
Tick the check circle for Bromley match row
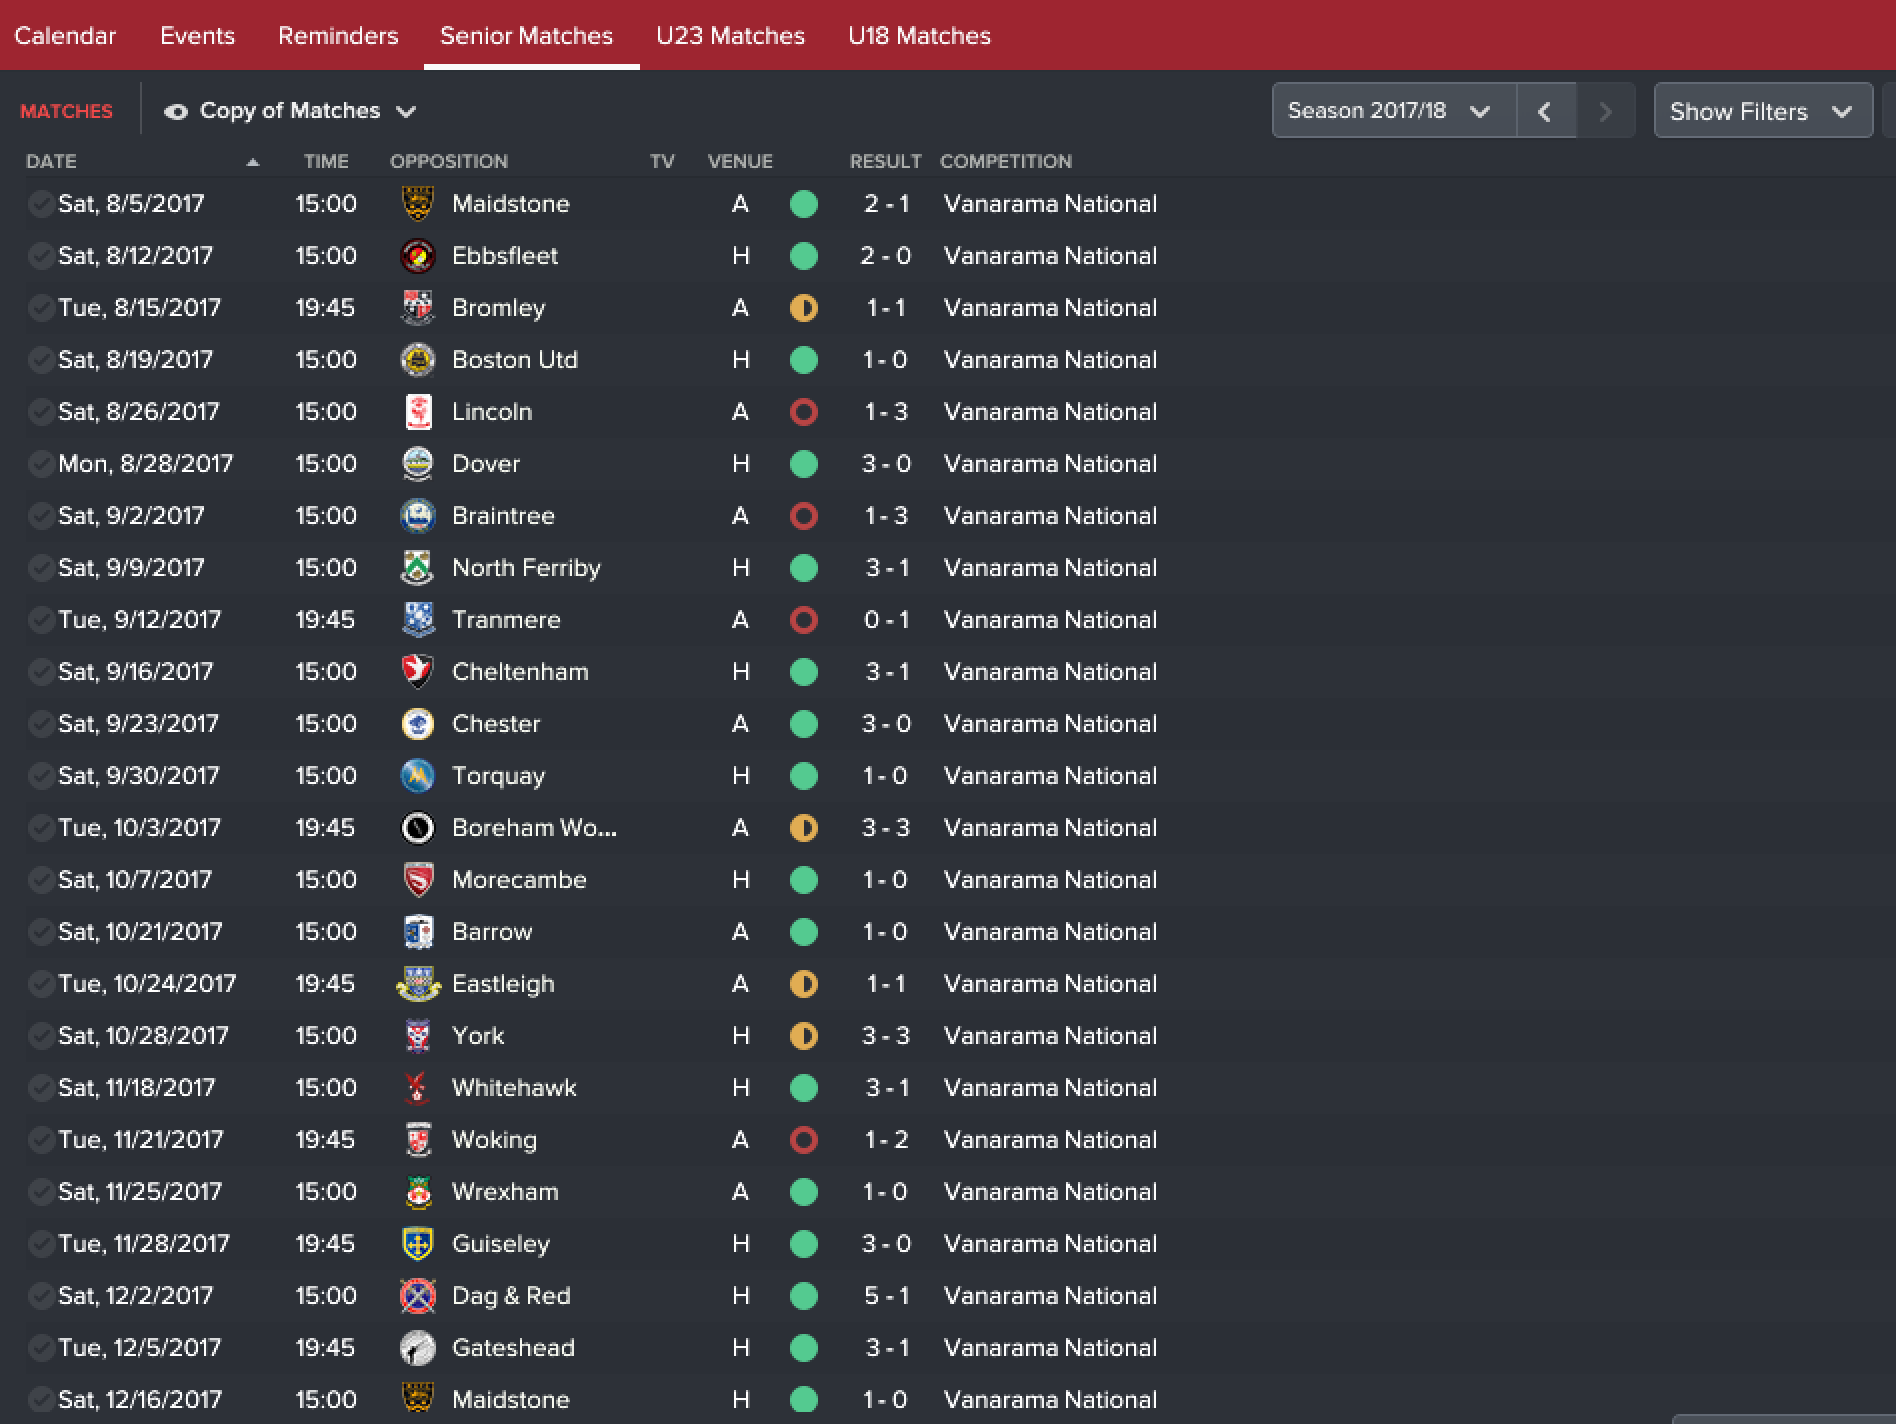[x=41, y=308]
